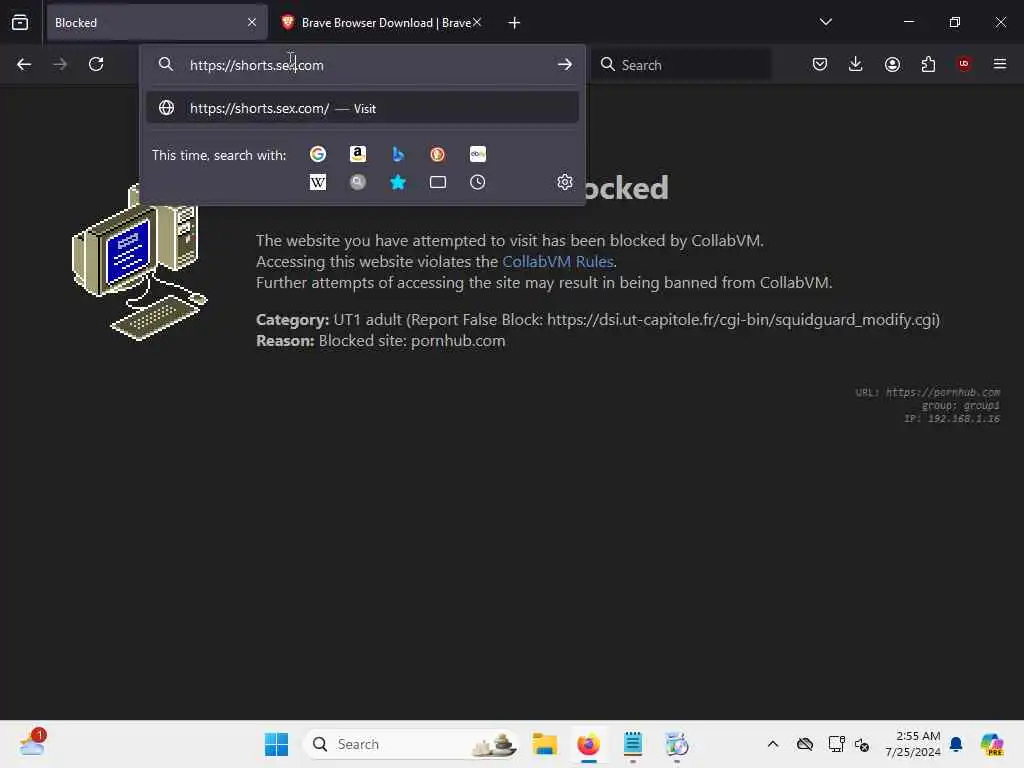Open network status tray icon

click(837, 744)
